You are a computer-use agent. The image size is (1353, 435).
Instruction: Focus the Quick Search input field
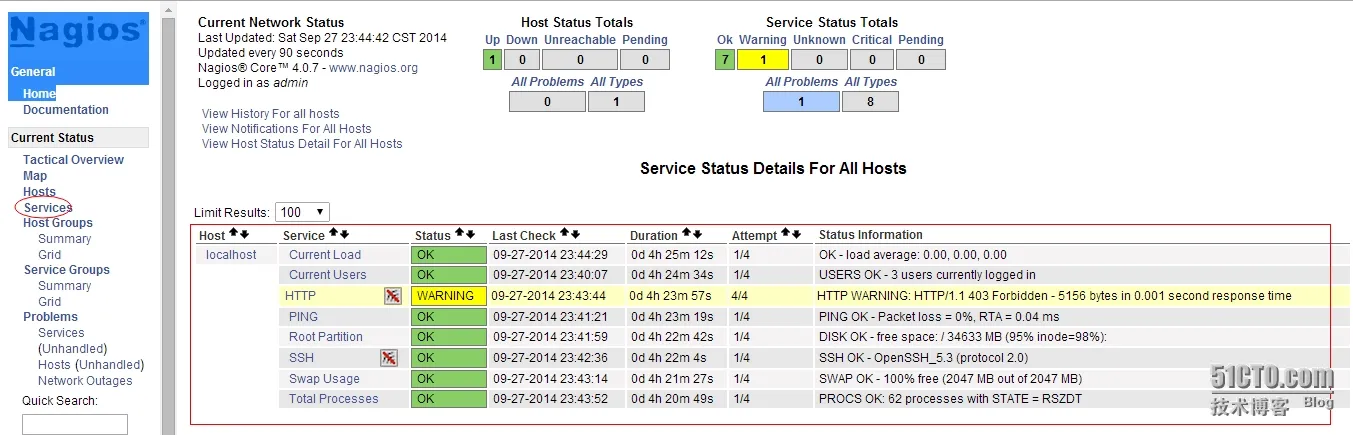point(75,425)
